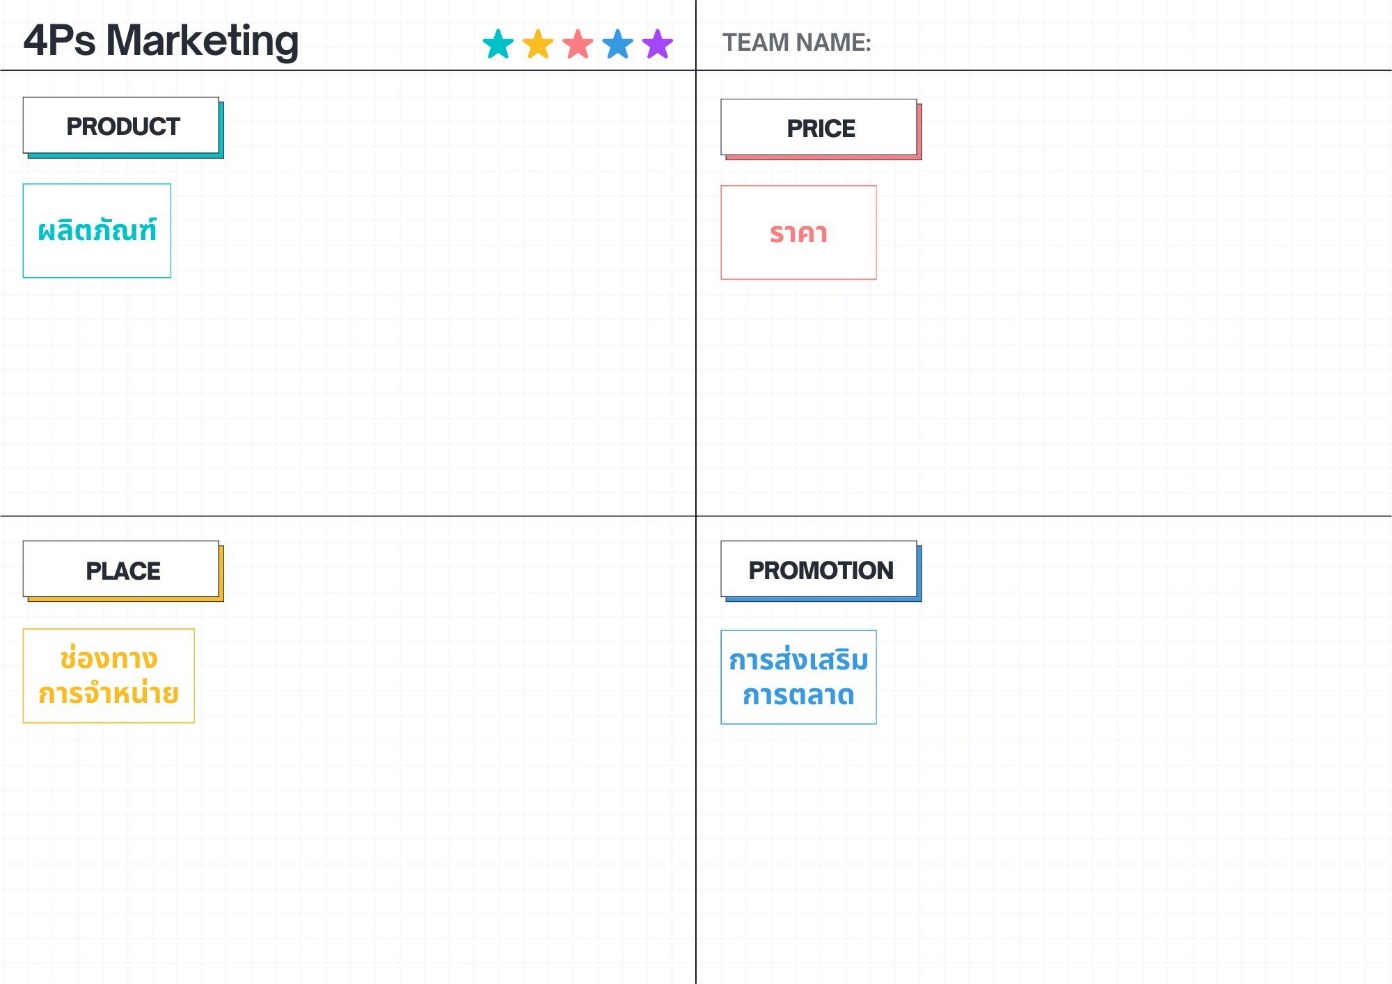Select the blue star icon
The image size is (1392, 984).
618,44
